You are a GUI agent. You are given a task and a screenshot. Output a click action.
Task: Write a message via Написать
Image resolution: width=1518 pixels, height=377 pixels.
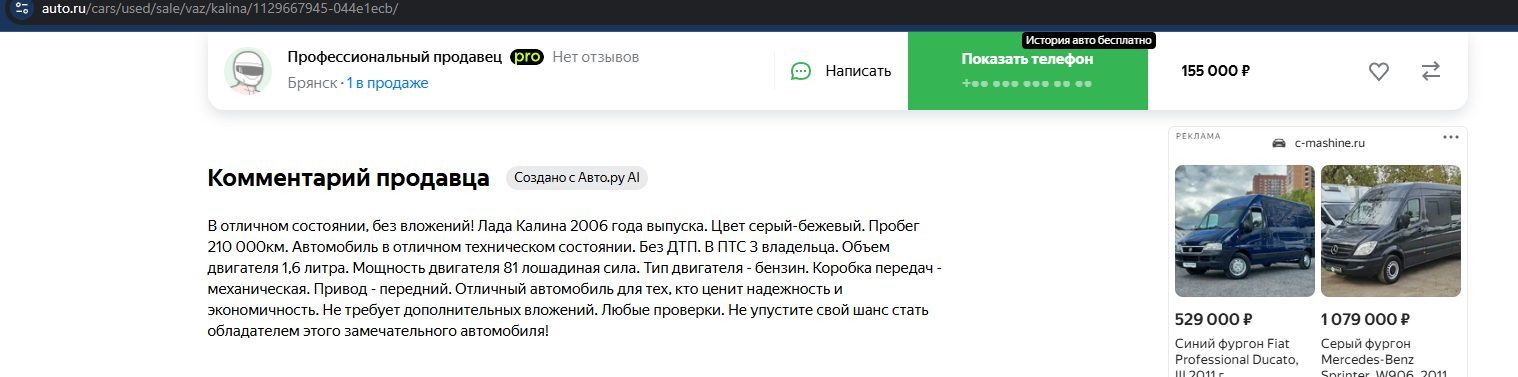841,71
